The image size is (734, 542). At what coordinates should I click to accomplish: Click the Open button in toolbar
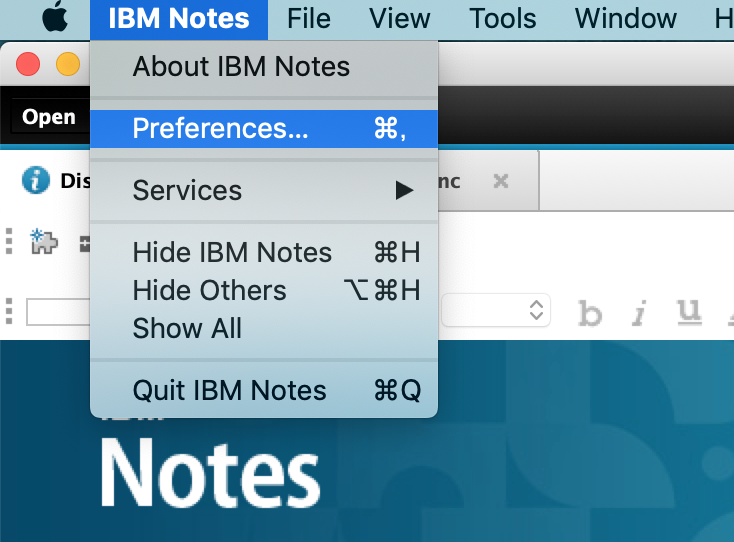[x=49, y=117]
